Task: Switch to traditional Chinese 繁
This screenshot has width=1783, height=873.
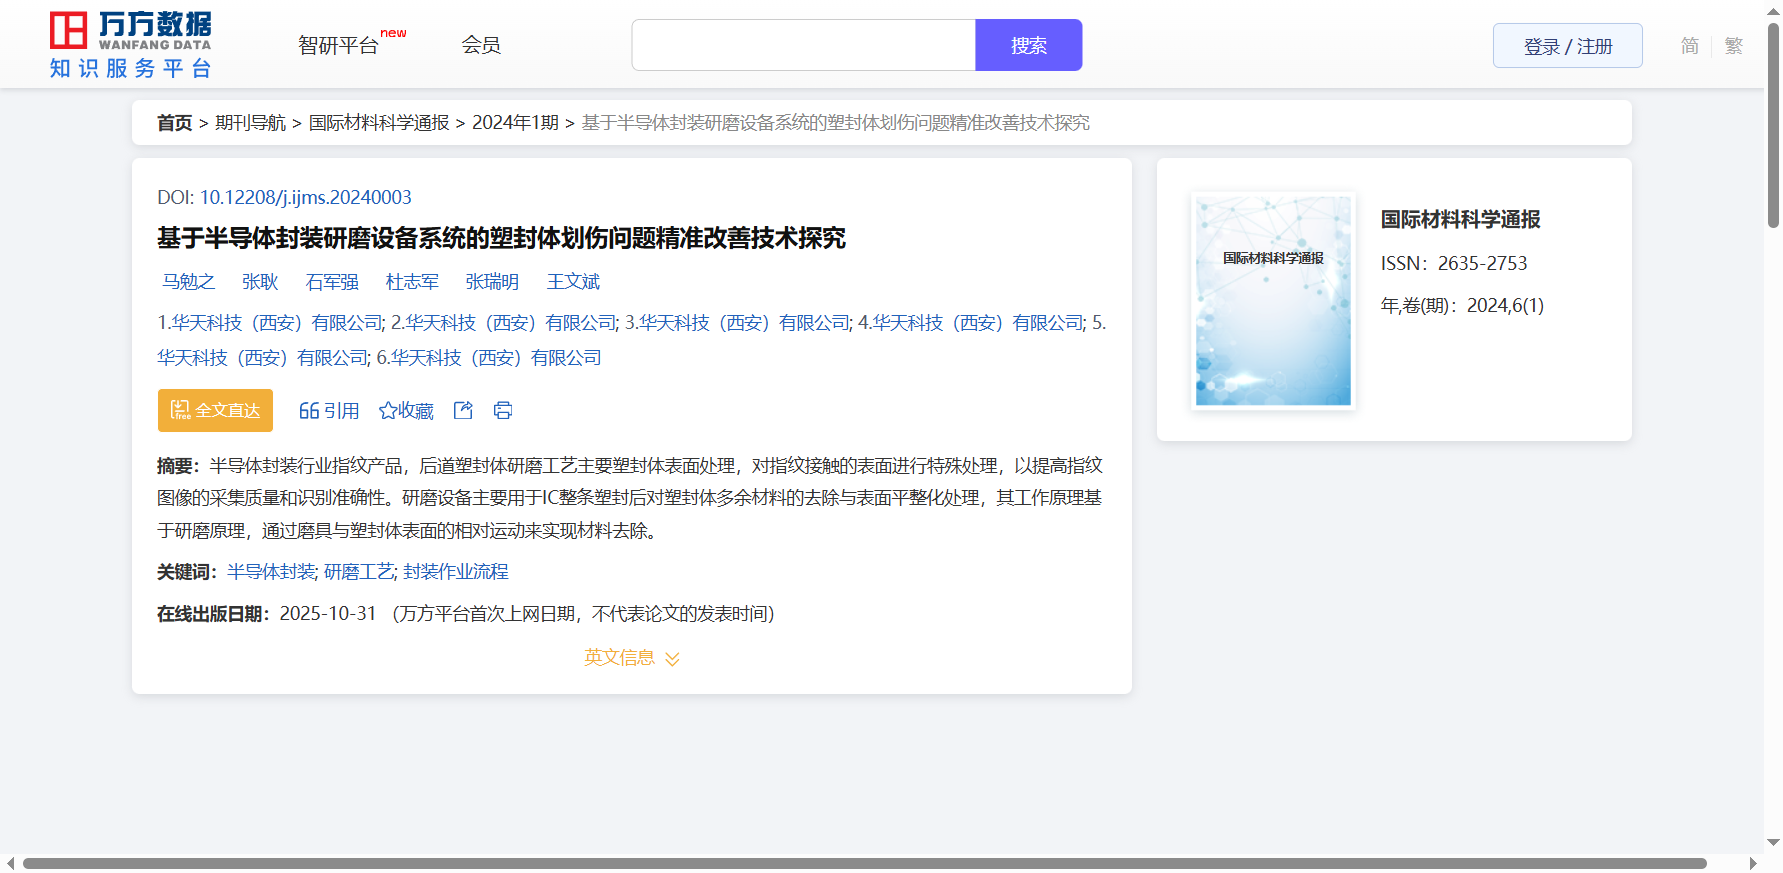Action: [x=1734, y=46]
